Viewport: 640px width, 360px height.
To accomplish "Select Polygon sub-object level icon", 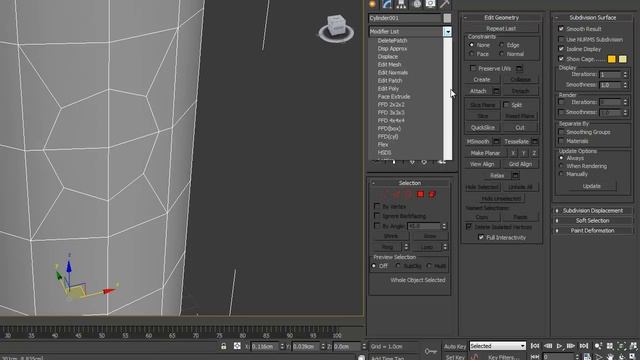I will (420, 195).
